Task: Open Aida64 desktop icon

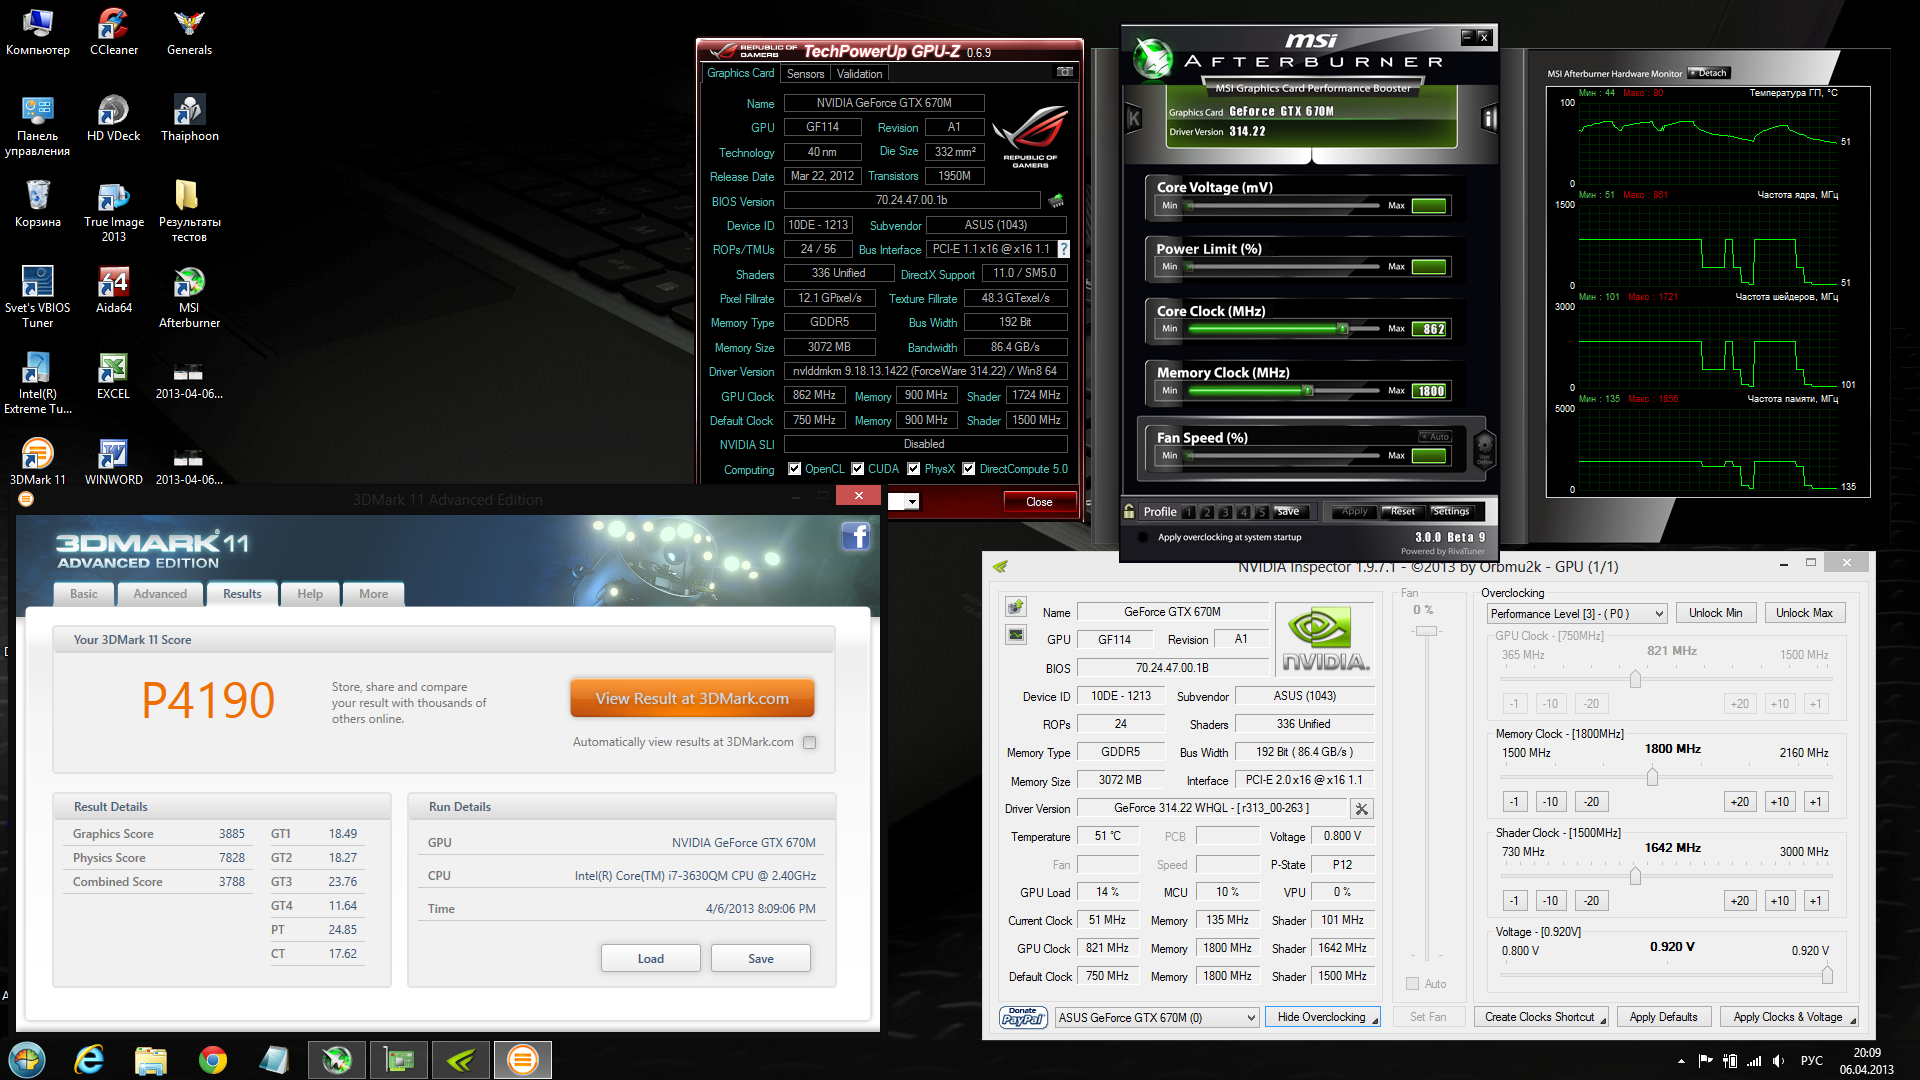Action: tap(113, 290)
